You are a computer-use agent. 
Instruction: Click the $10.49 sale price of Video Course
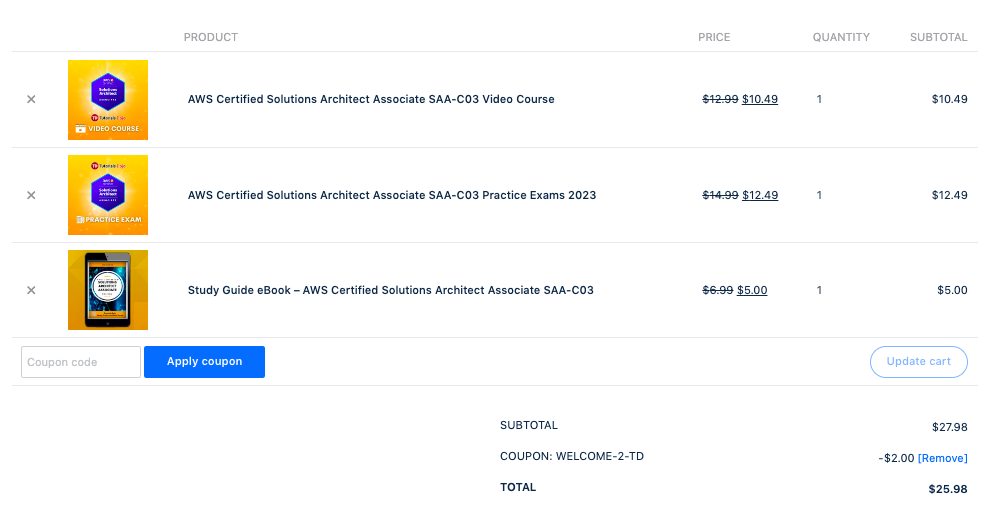click(x=760, y=100)
